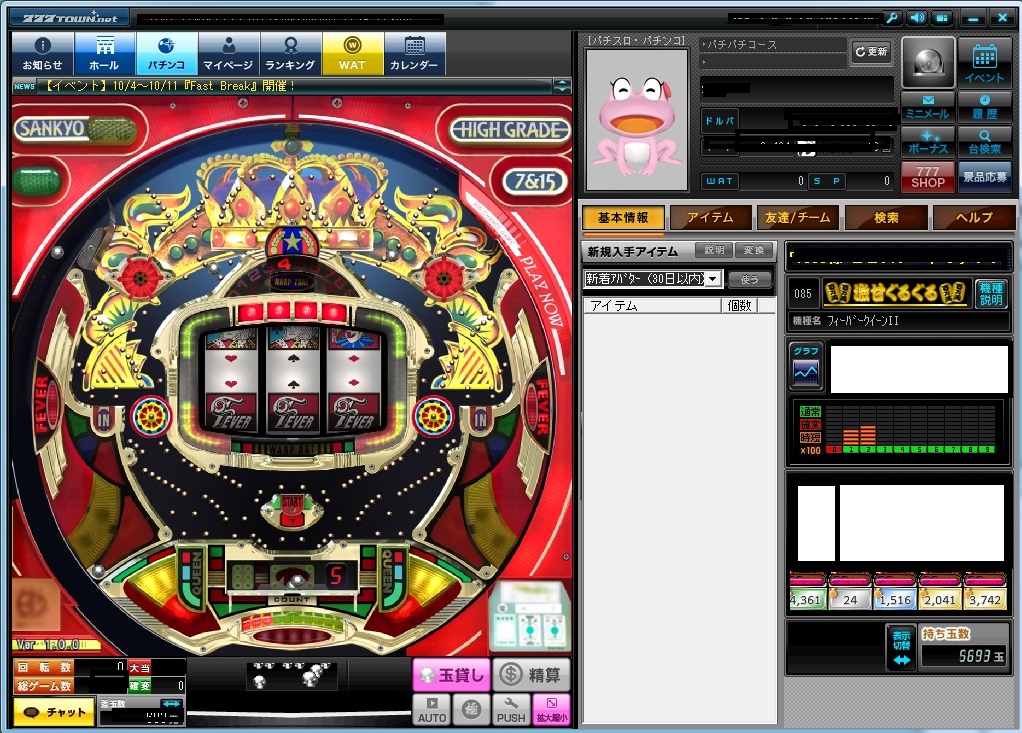The width and height of the screenshot is (1022, 733).
Task: Click the machine card thumbnail beside the playfield
Action: (x=529, y=615)
